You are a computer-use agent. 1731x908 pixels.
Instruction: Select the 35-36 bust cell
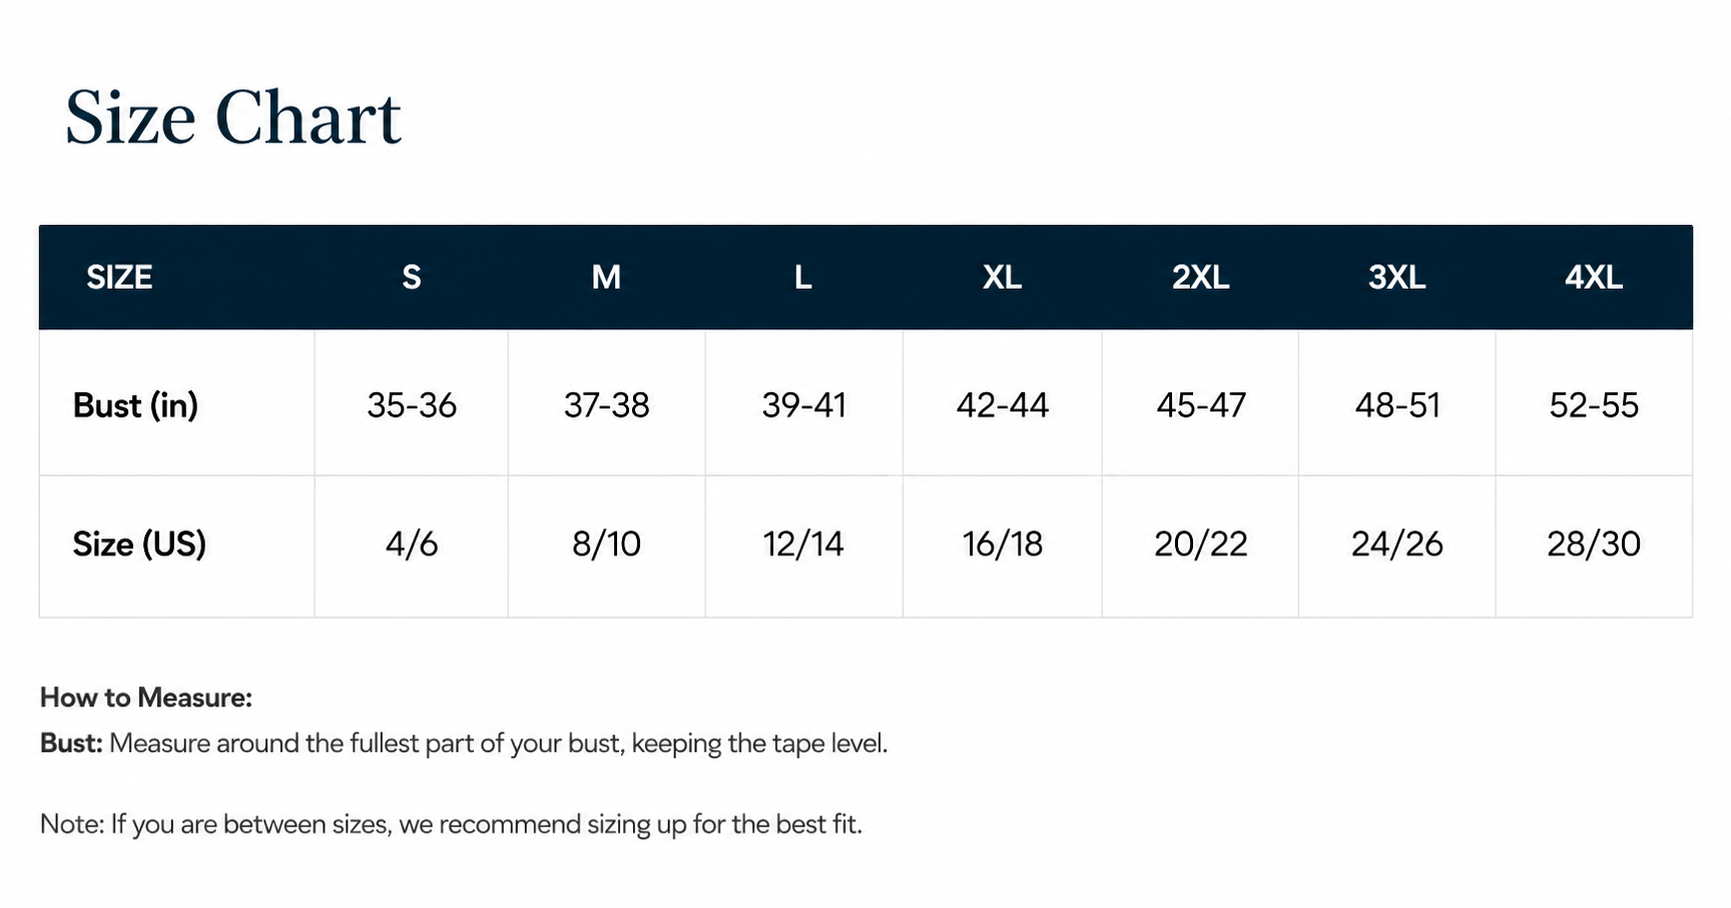(x=411, y=405)
